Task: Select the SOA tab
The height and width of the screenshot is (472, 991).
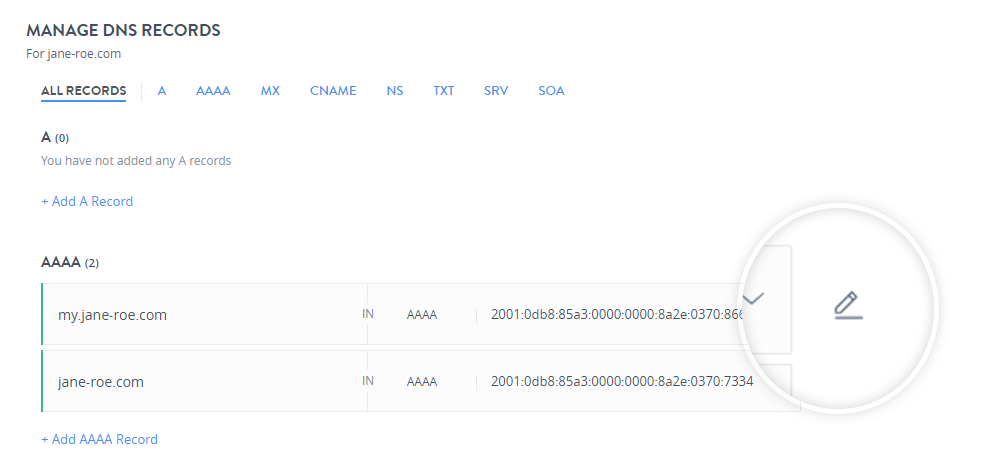Action: point(551,91)
